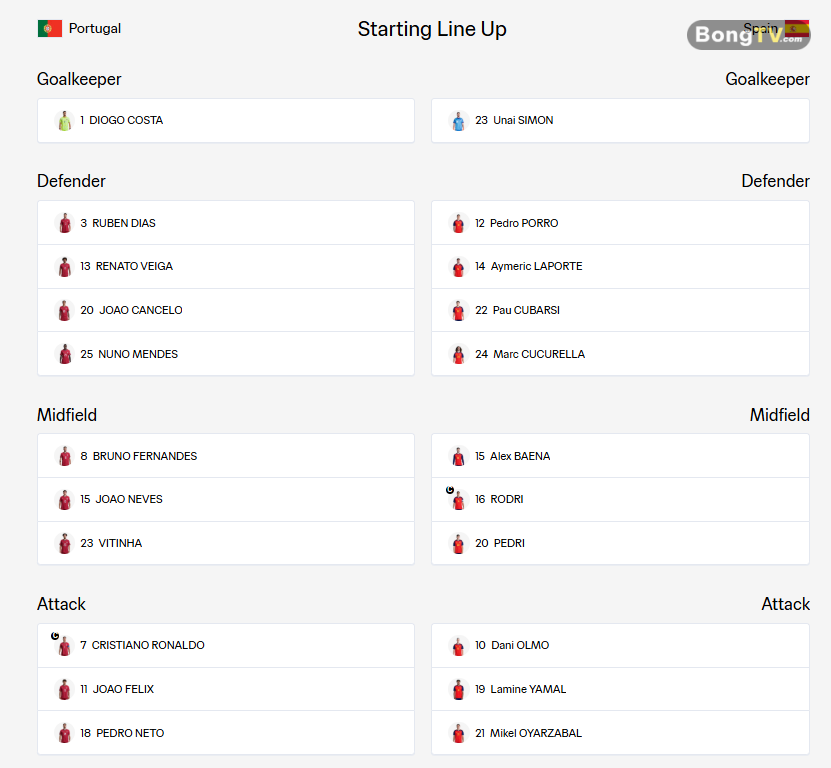
Task: Click Pedro Neto's avatar
Action: (x=65, y=734)
